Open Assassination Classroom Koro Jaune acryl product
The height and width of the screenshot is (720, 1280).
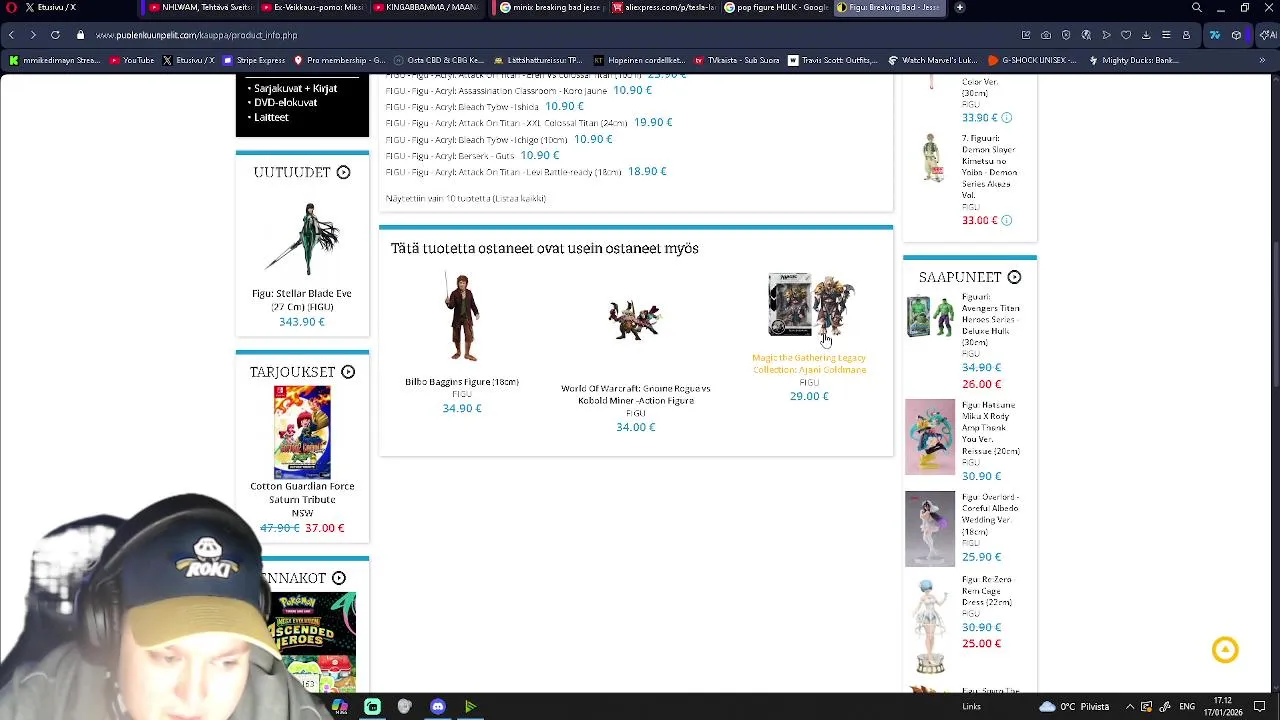pos(496,90)
